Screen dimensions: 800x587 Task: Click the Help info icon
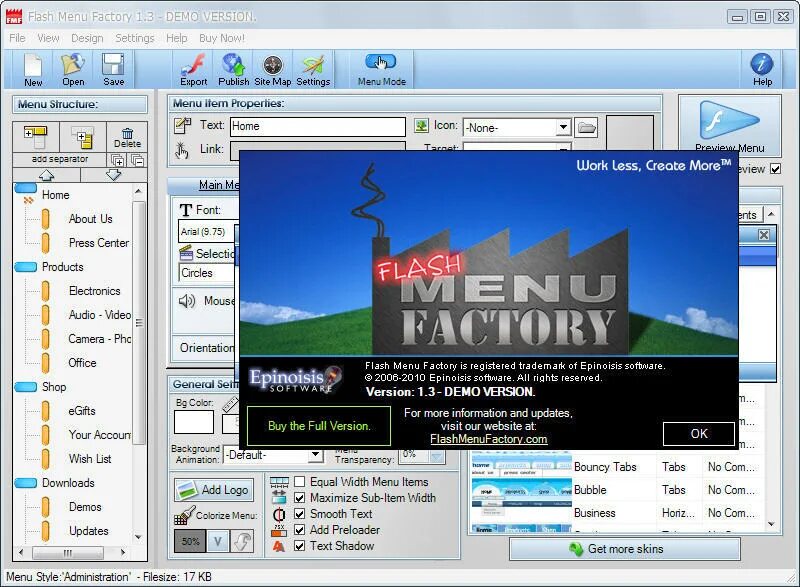(762, 70)
